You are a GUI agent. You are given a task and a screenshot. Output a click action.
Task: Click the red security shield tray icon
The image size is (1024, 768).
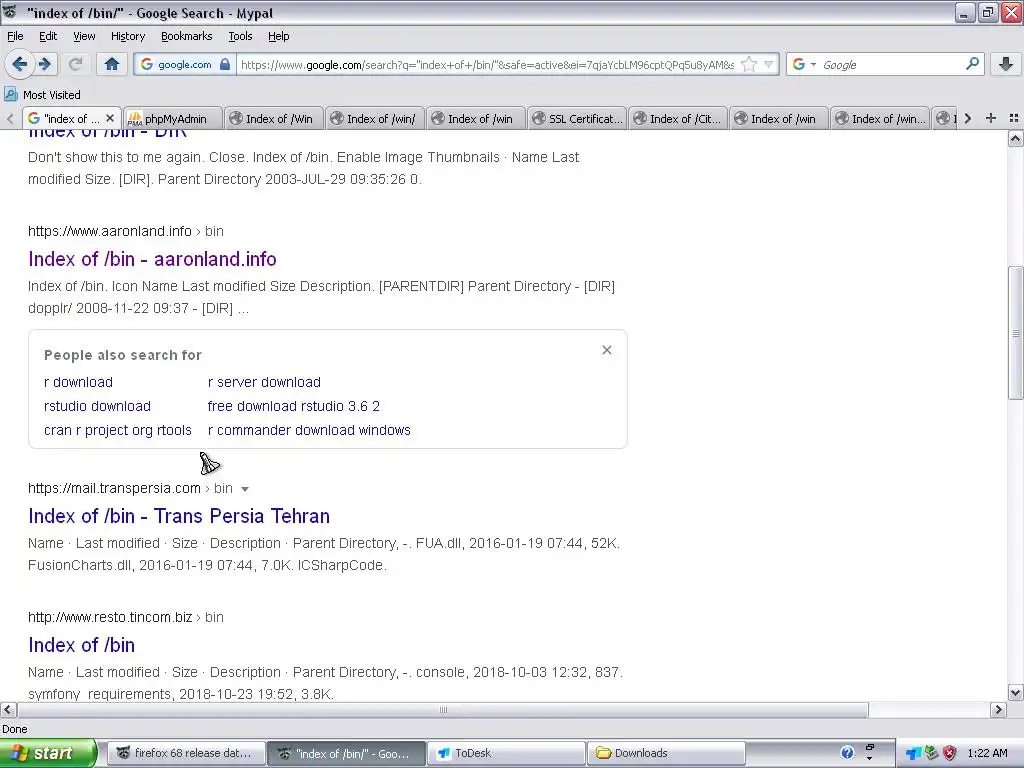pyautogui.click(x=950, y=753)
